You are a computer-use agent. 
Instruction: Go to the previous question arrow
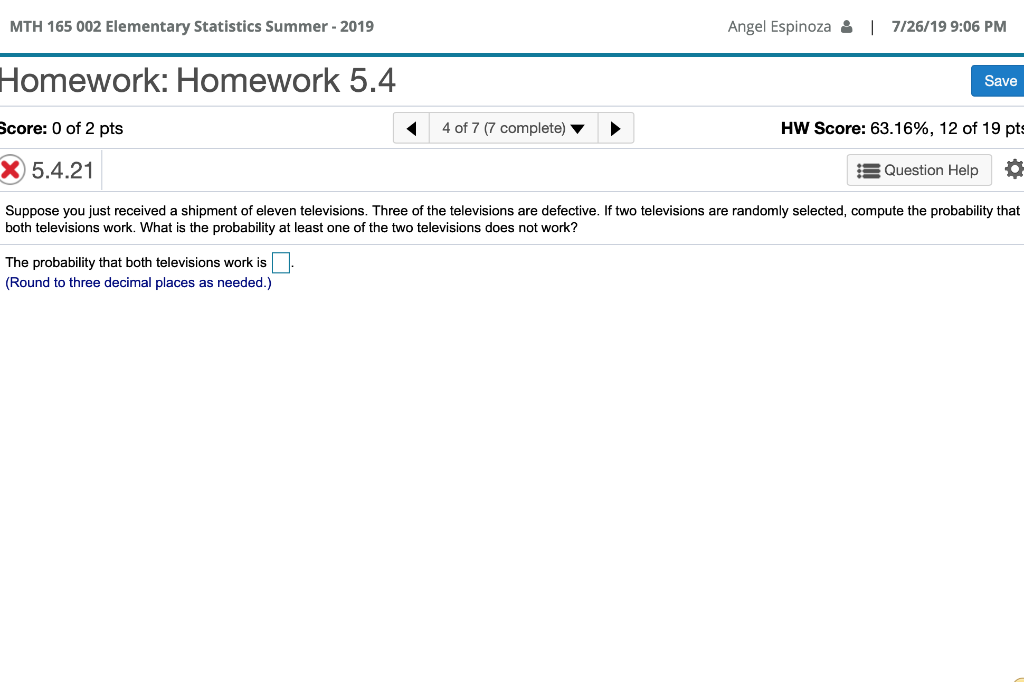(x=411, y=127)
